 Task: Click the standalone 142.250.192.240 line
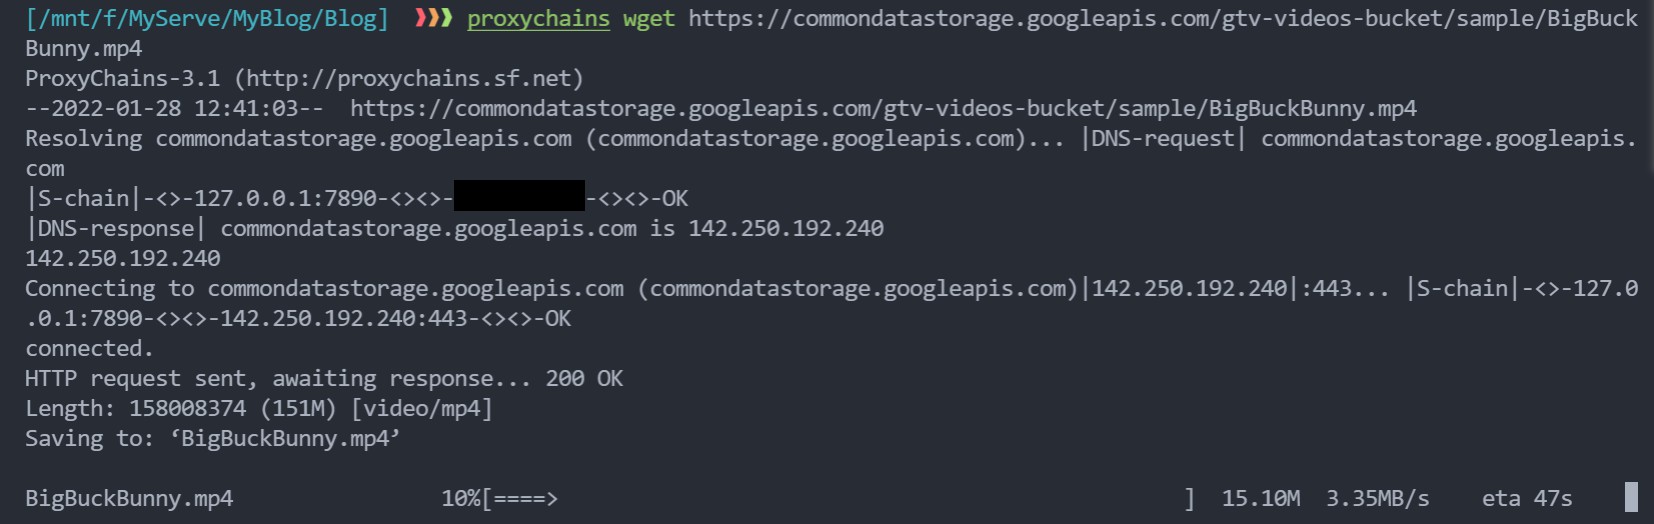123,258
